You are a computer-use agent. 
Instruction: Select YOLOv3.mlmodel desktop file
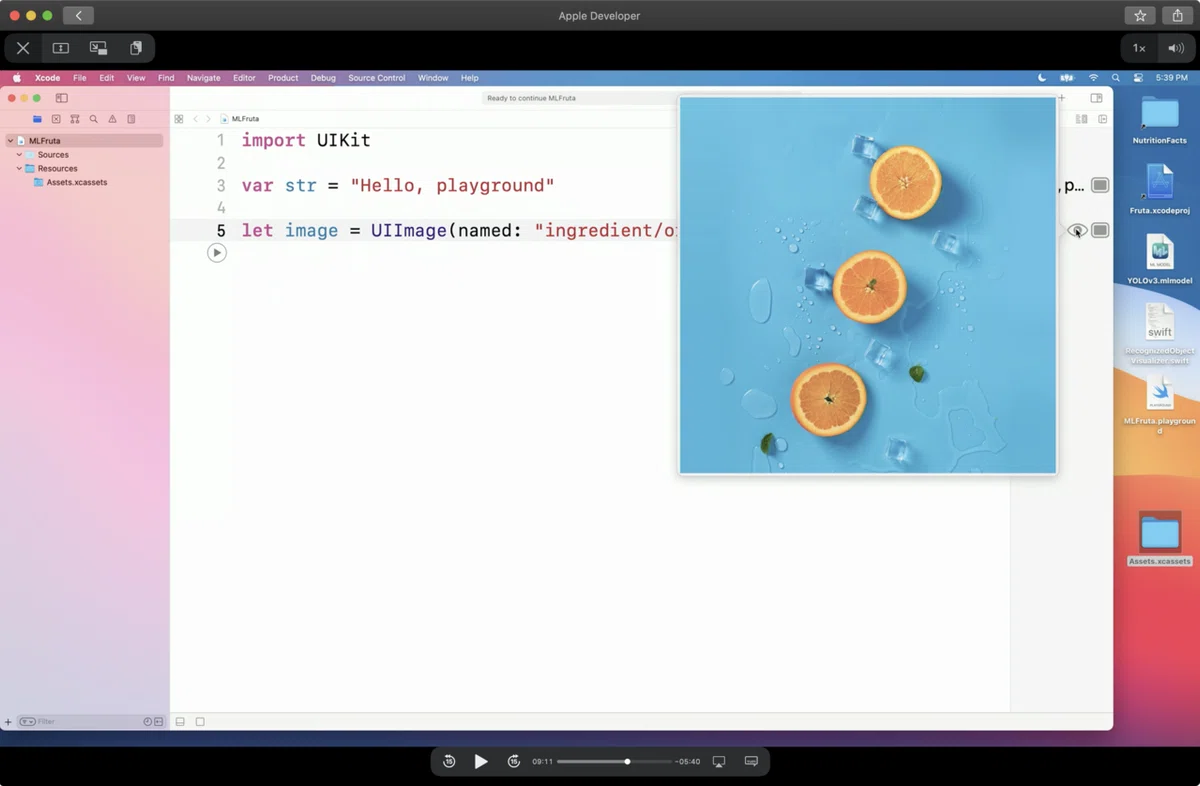pyautogui.click(x=1160, y=260)
